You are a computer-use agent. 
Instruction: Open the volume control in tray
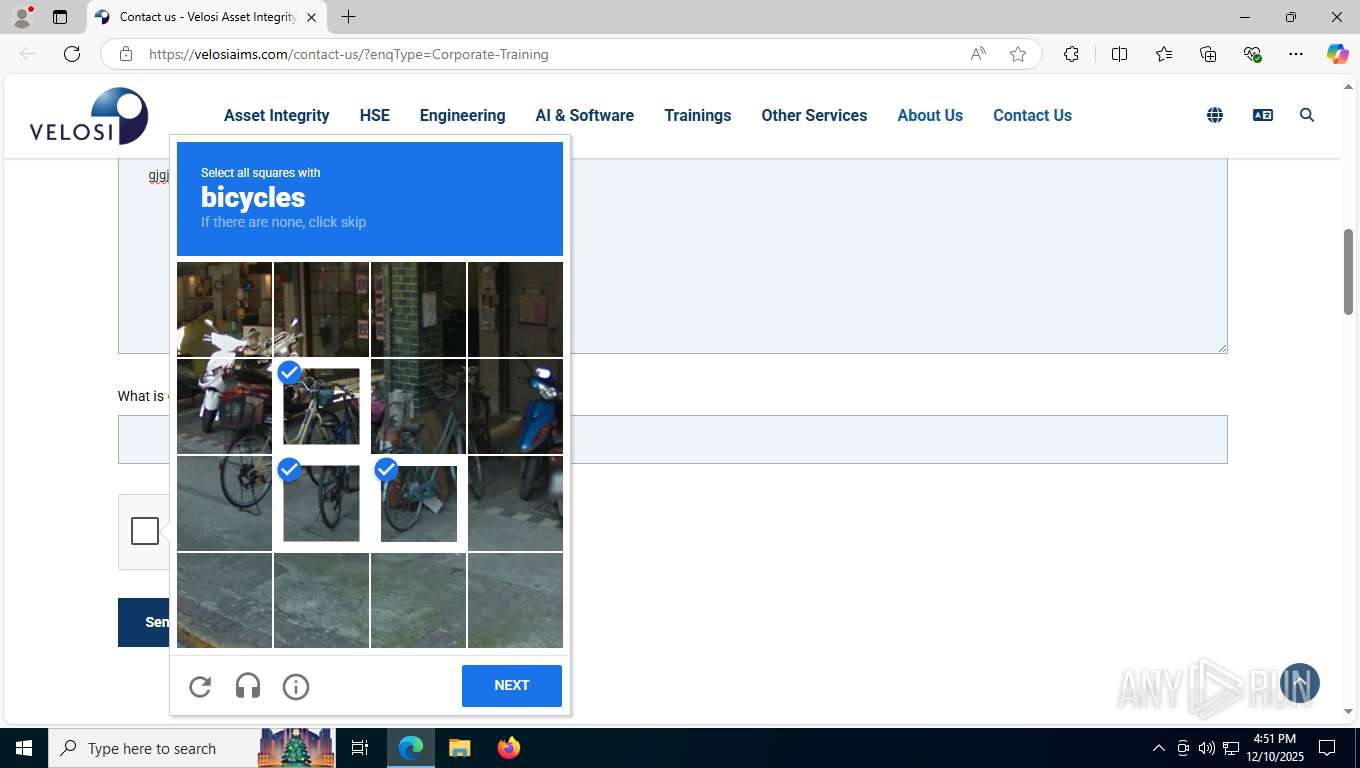click(x=1206, y=748)
